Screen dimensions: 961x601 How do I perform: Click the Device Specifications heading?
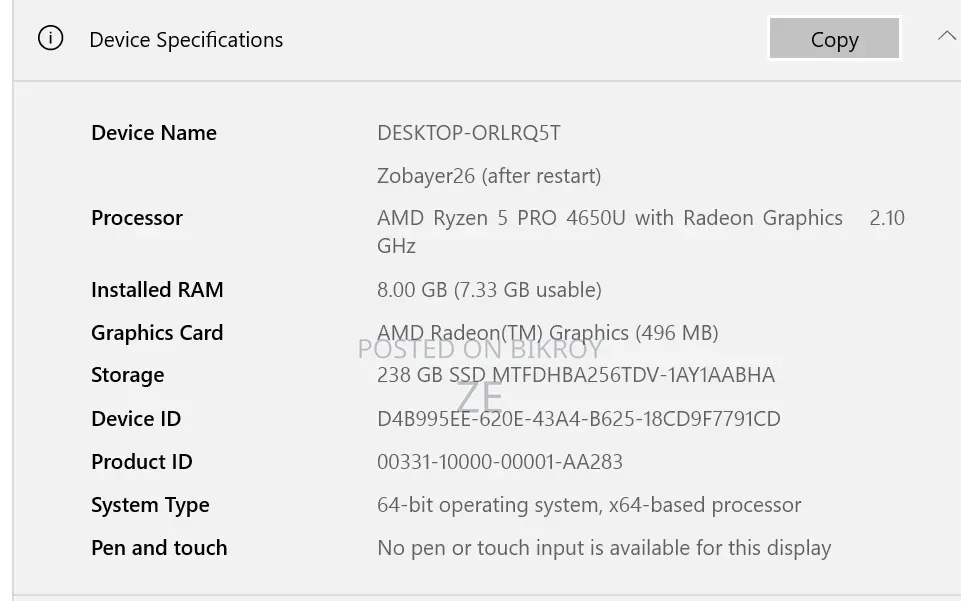[x=186, y=40]
